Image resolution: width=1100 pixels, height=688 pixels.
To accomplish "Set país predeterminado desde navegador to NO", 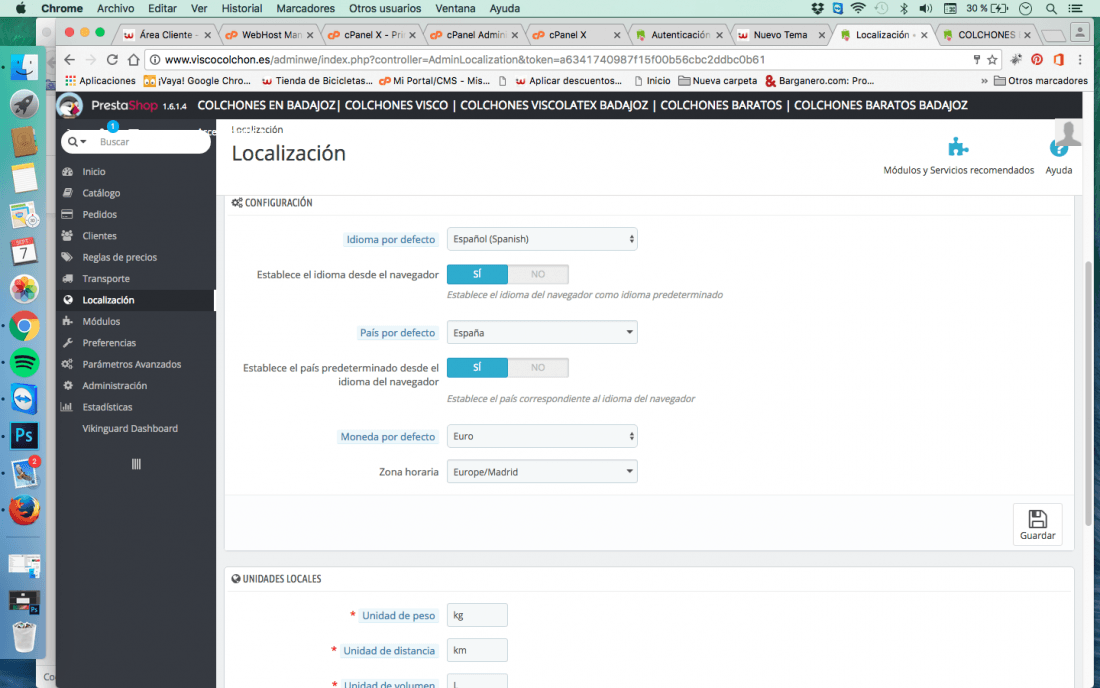I will pos(538,367).
